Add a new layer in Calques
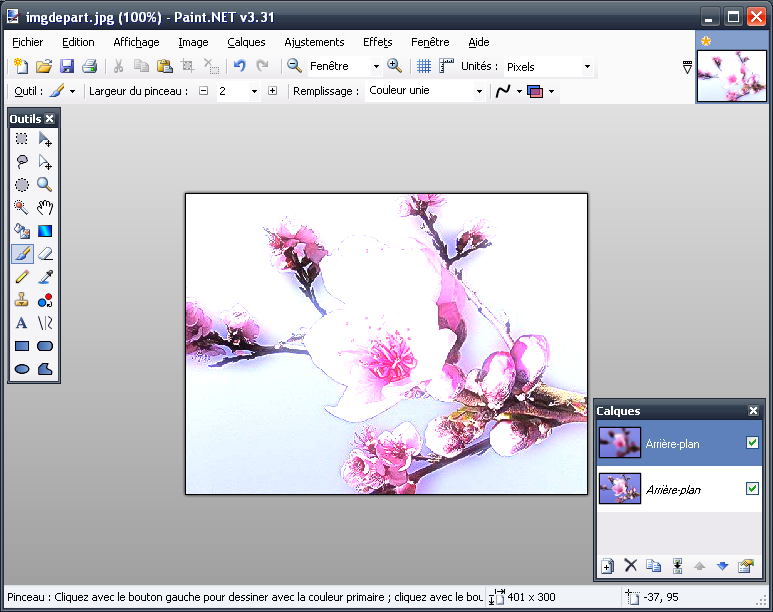The image size is (773, 612). 607,566
